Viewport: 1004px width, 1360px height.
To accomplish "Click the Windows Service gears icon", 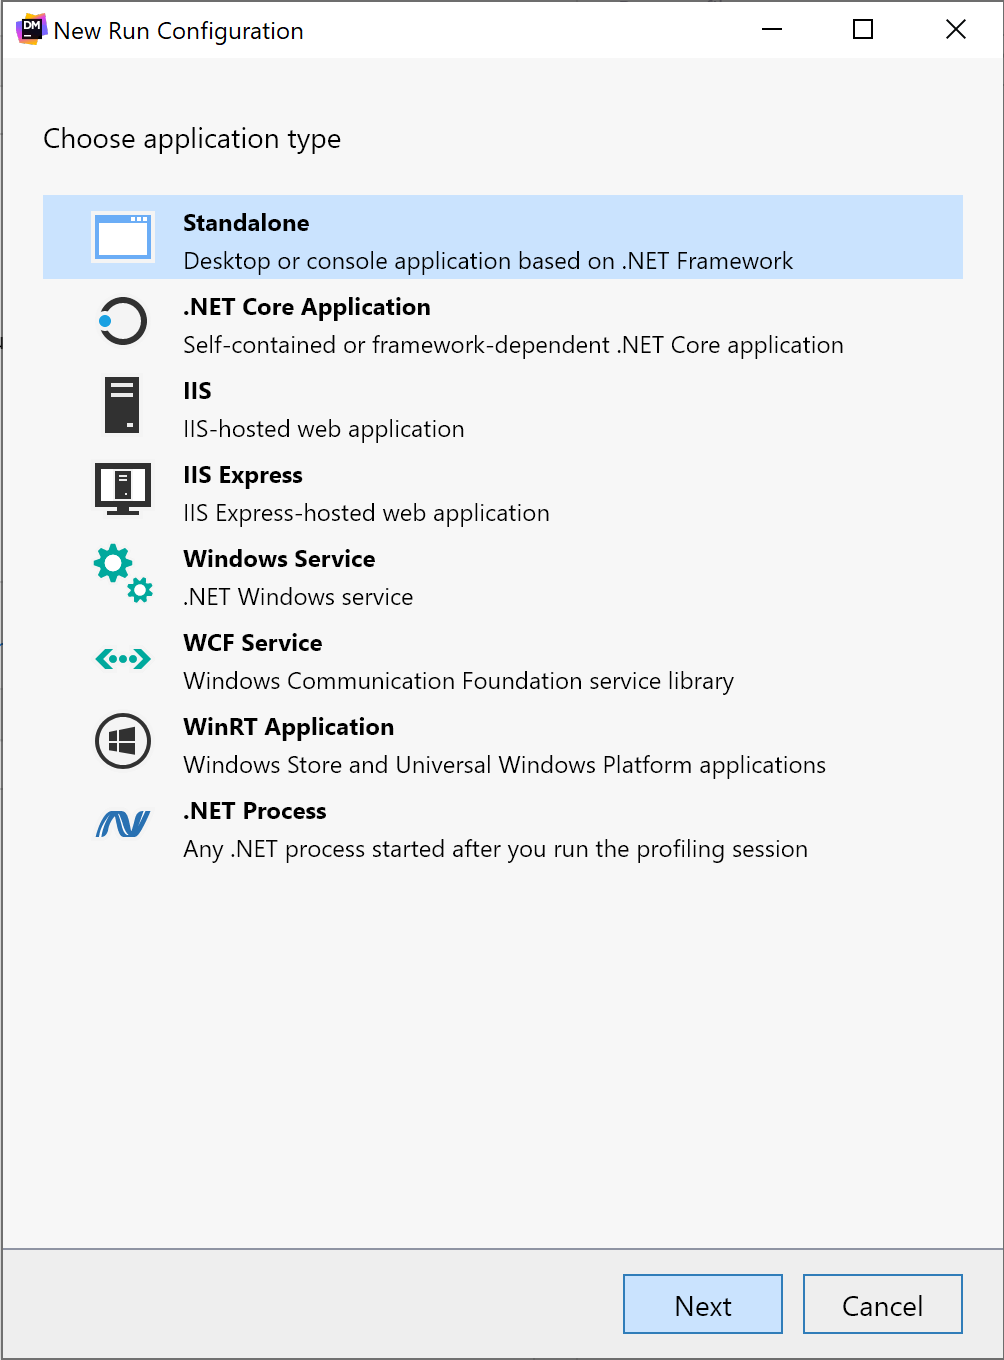I will tap(122, 573).
